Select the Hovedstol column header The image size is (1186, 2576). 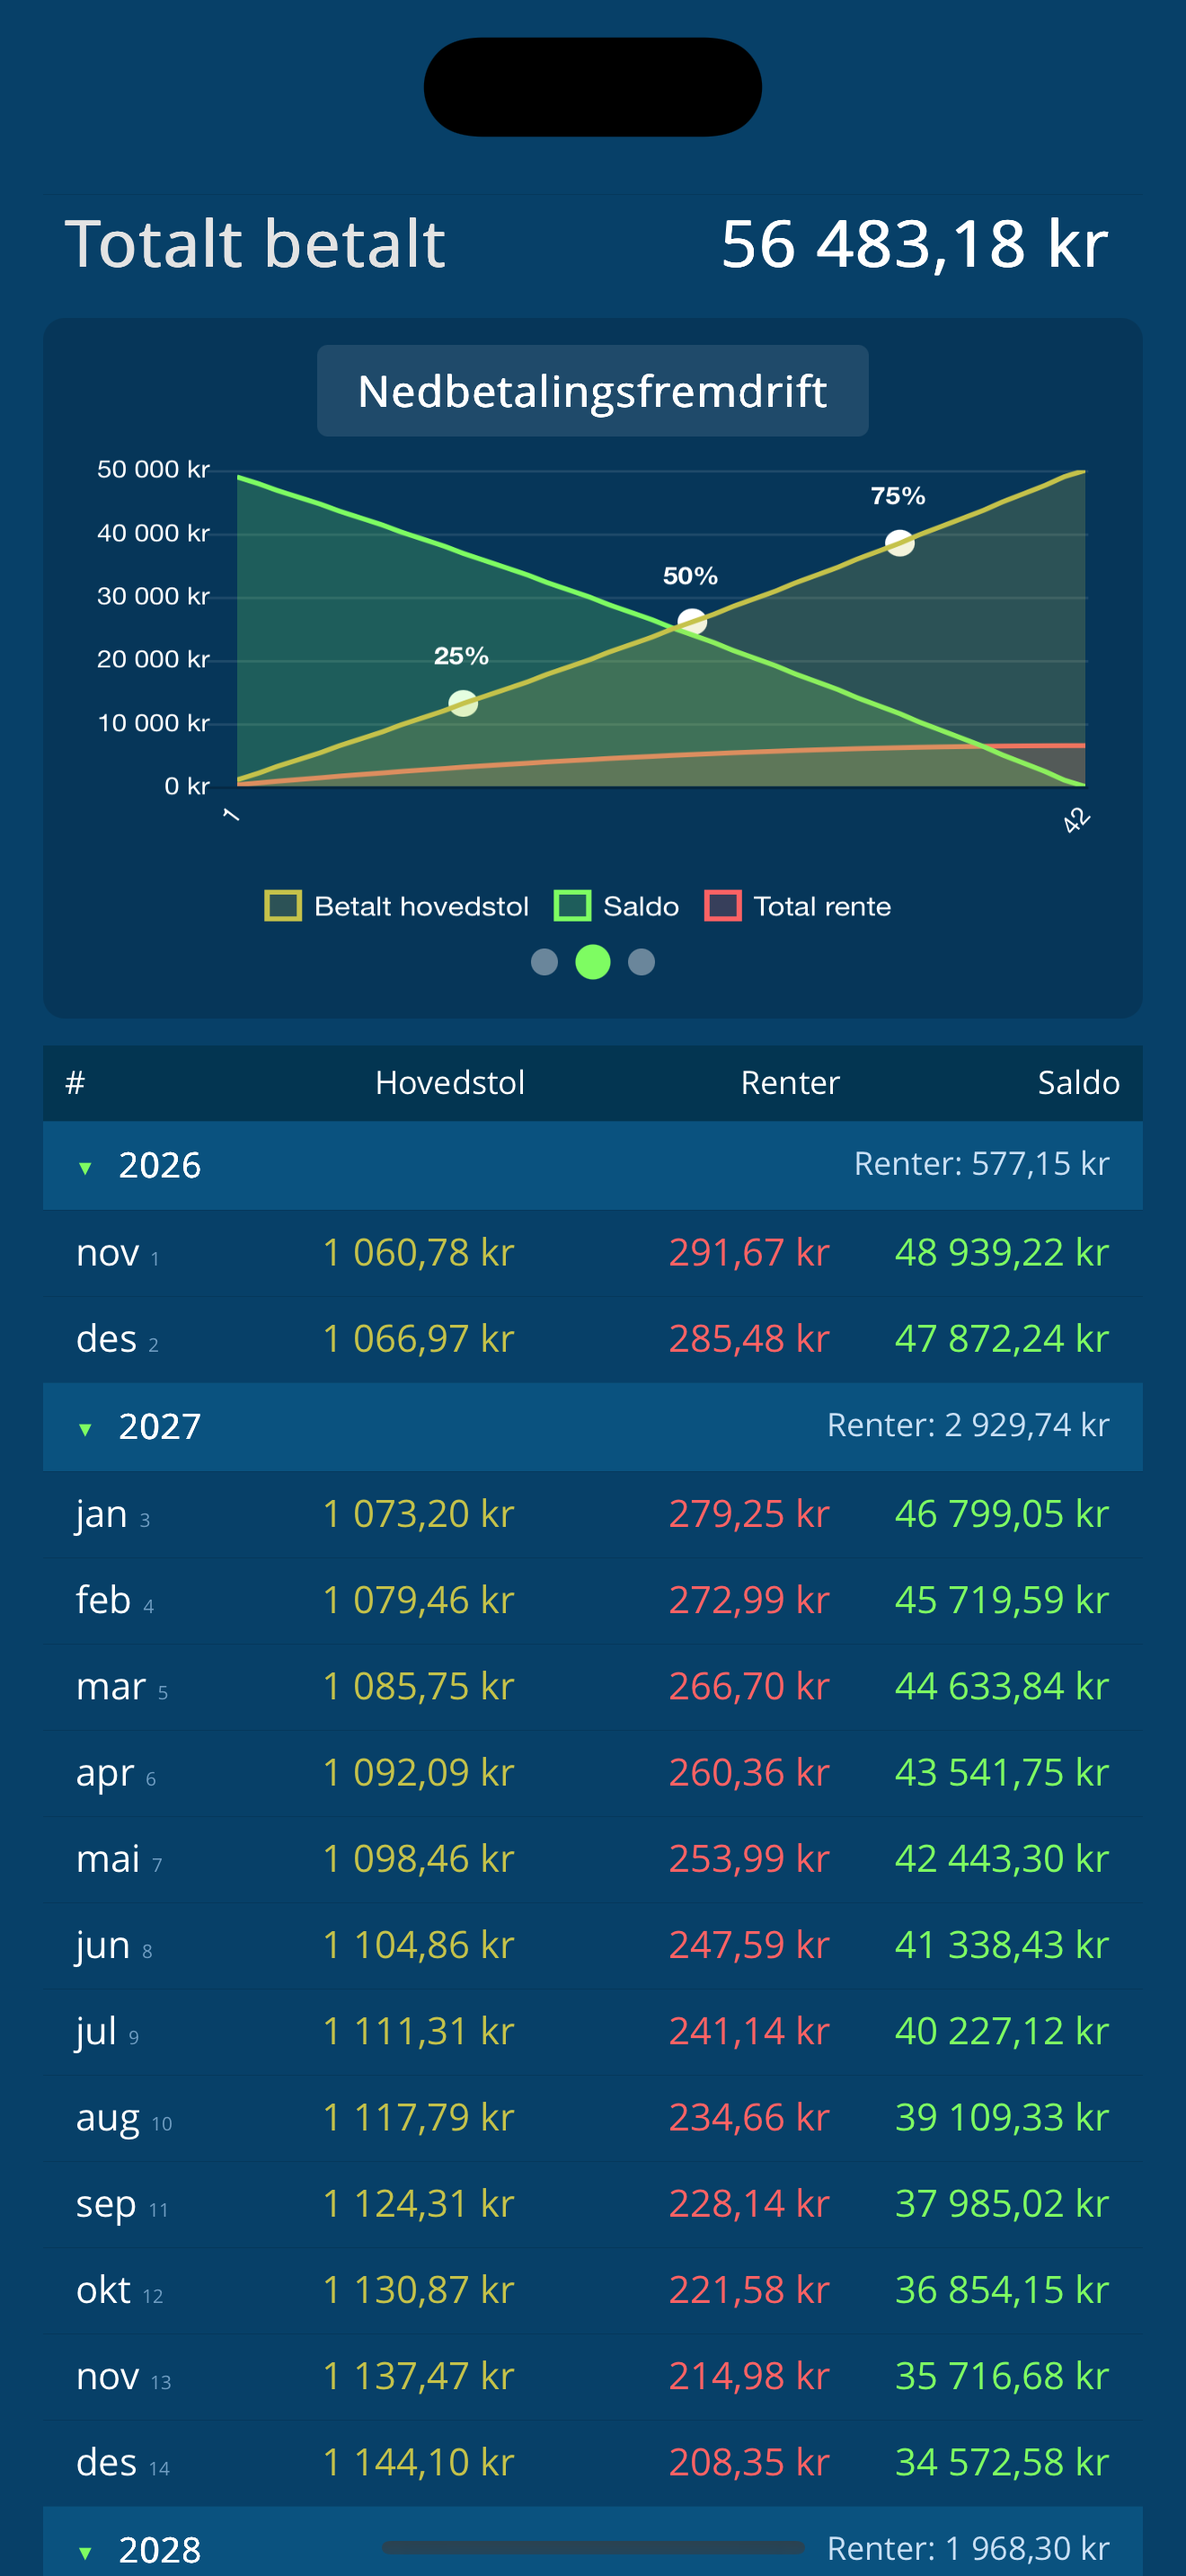450,1083
